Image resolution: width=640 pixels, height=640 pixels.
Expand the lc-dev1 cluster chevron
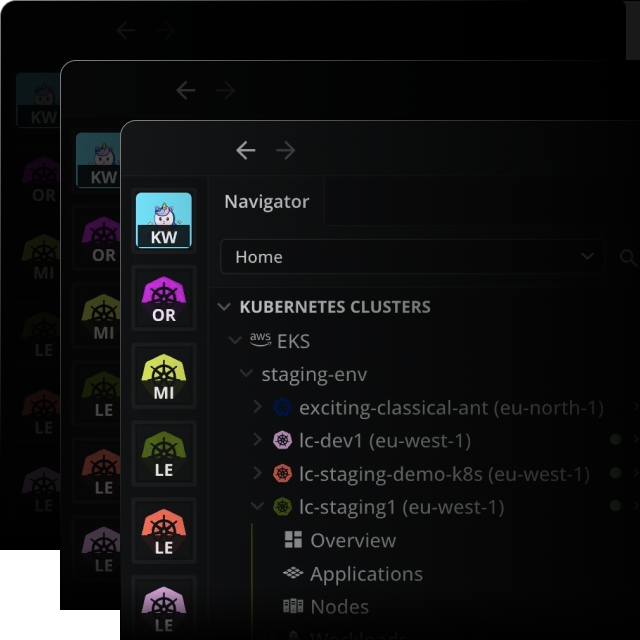click(x=257, y=440)
